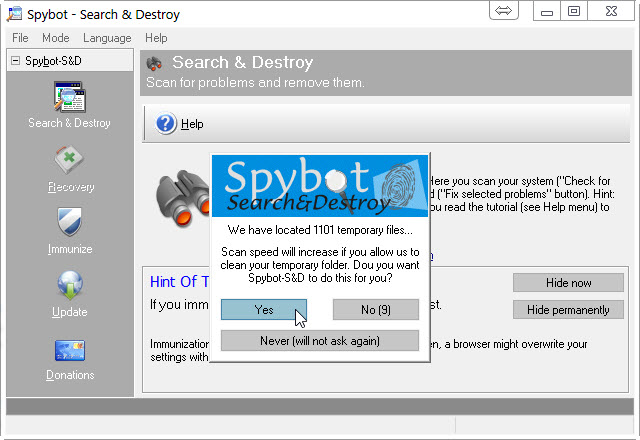
Task: Expand the Language menu
Action: [x=107, y=38]
